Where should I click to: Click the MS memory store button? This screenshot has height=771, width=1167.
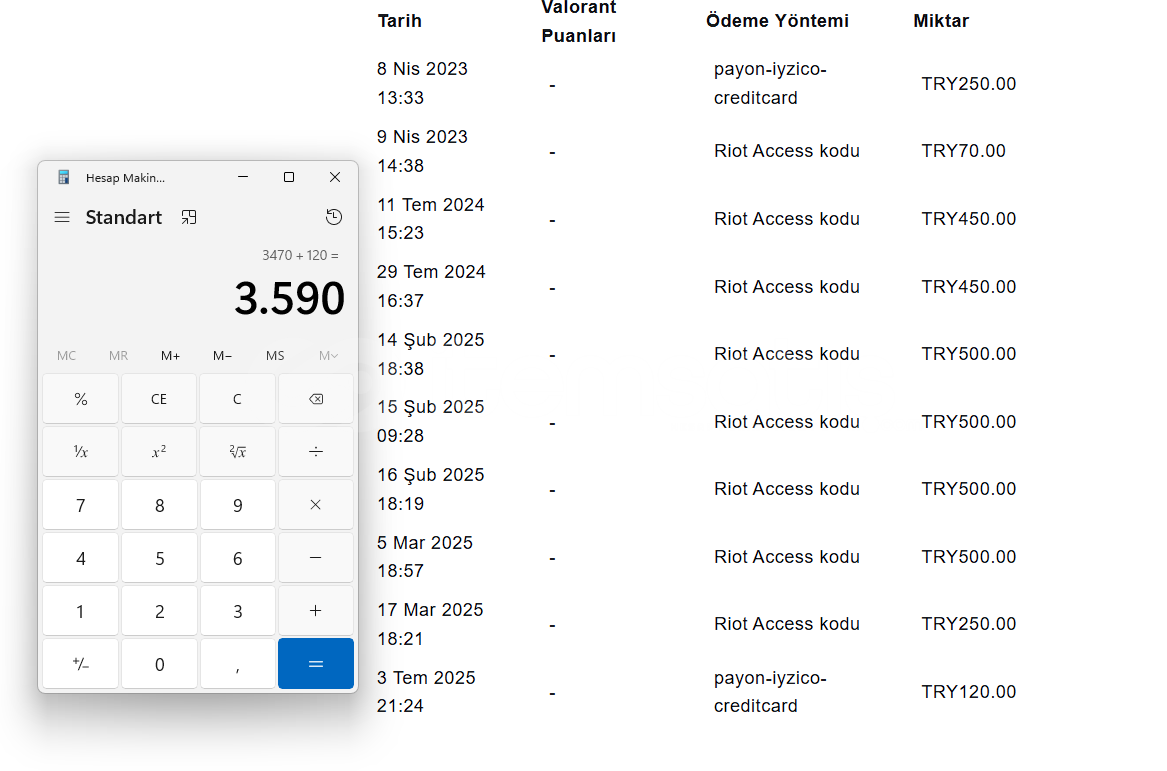click(x=275, y=356)
